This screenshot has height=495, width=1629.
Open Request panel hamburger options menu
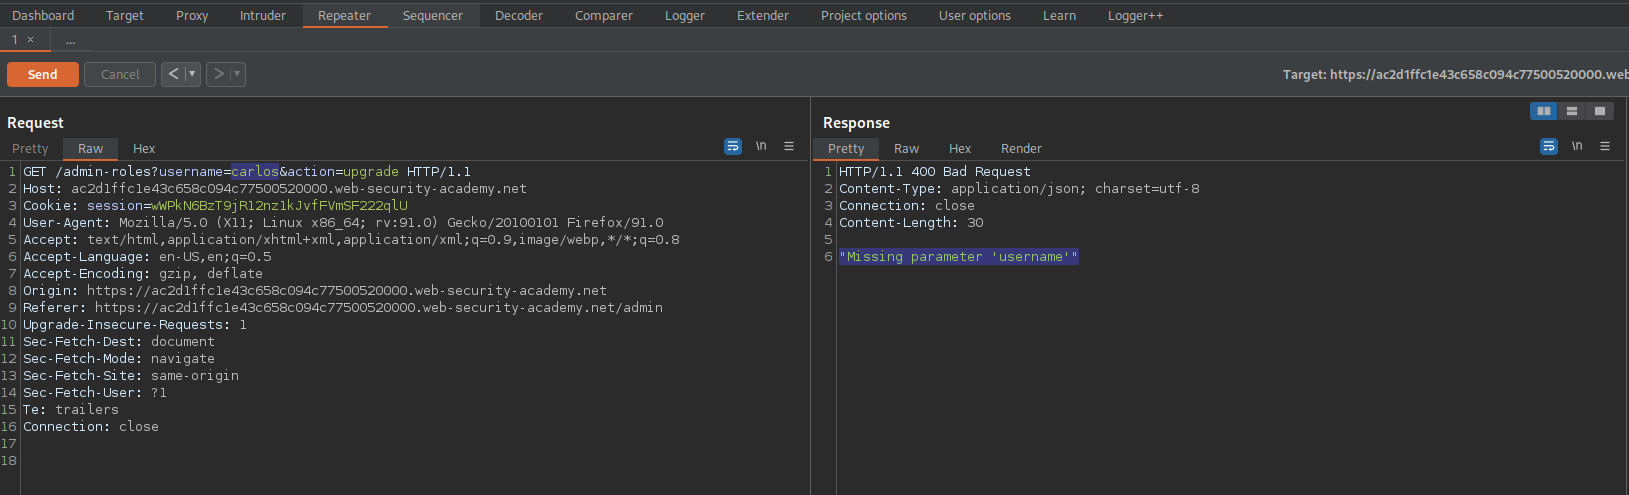coord(789,146)
